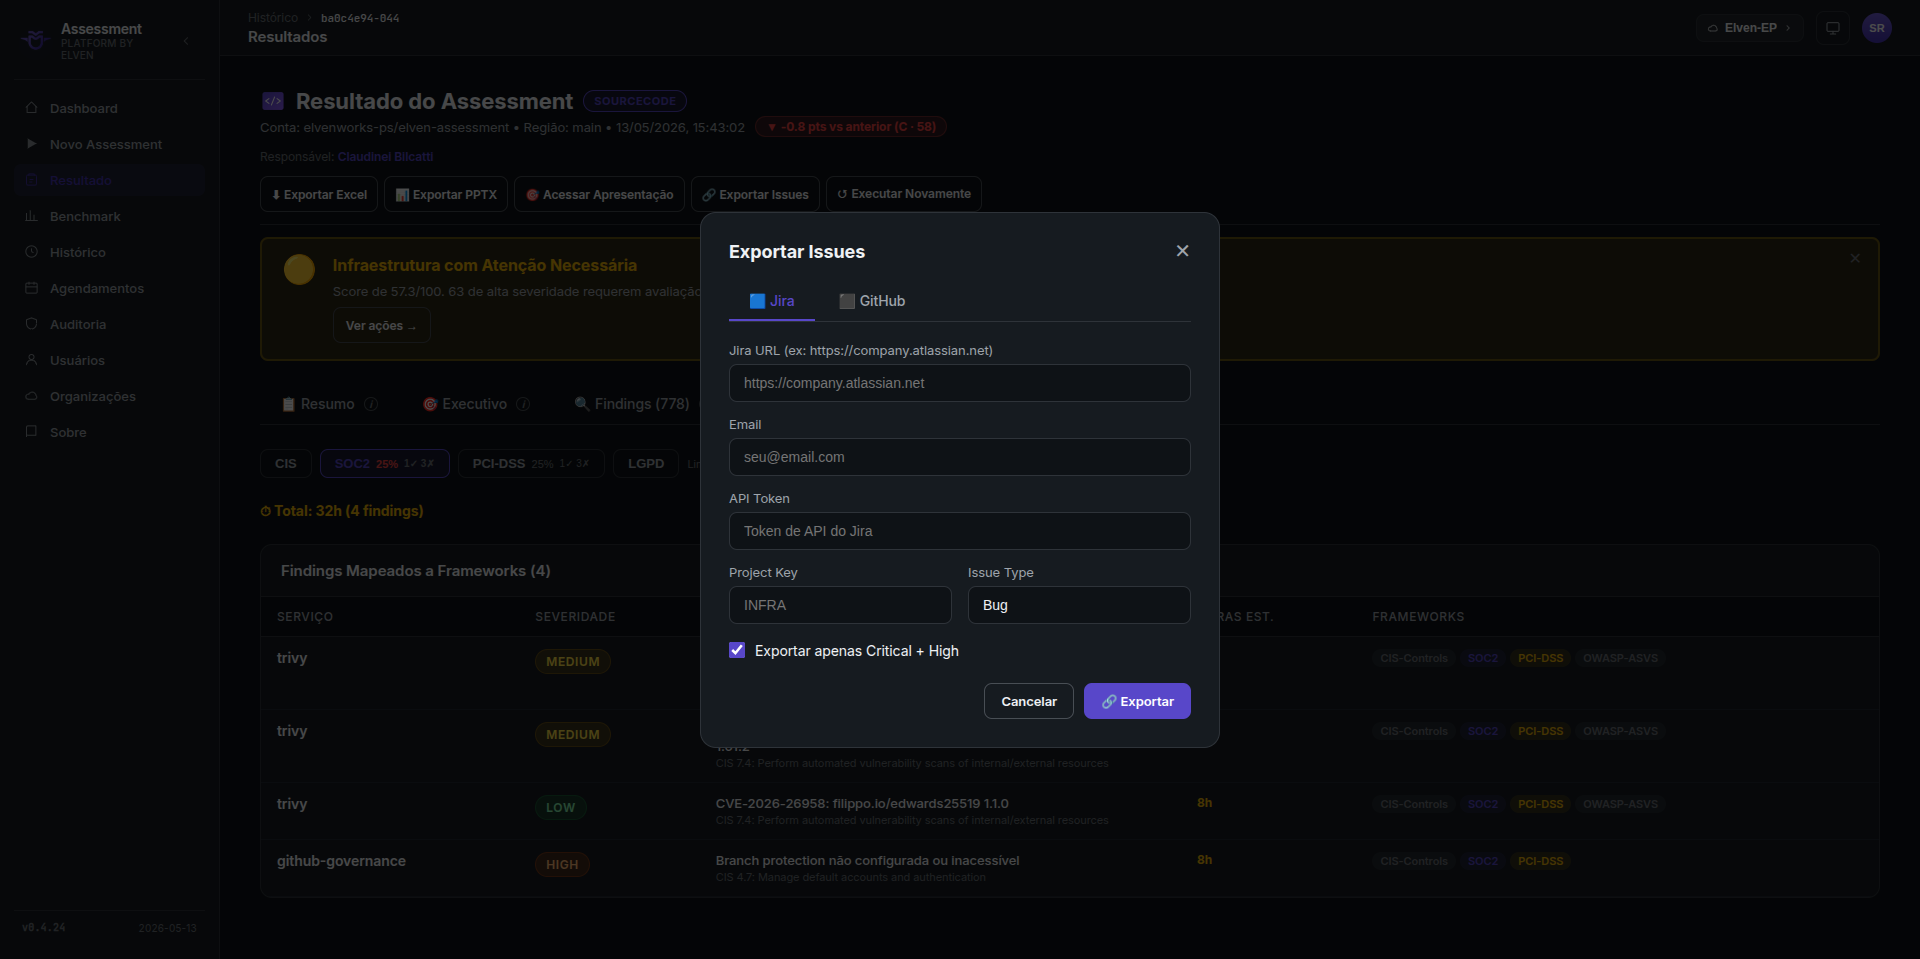Click the info icon next to Executivo
Viewport: 1920px width, 959px height.
coord(523,404)
